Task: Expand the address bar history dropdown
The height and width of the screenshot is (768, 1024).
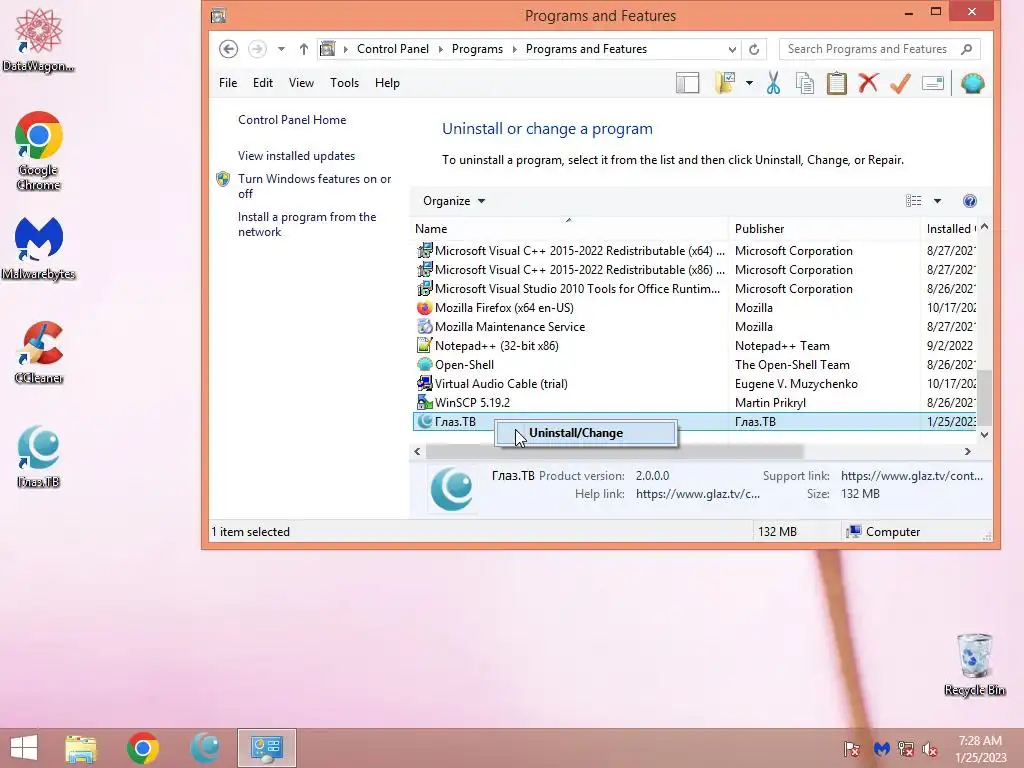Action: click(x=732, y=49)
